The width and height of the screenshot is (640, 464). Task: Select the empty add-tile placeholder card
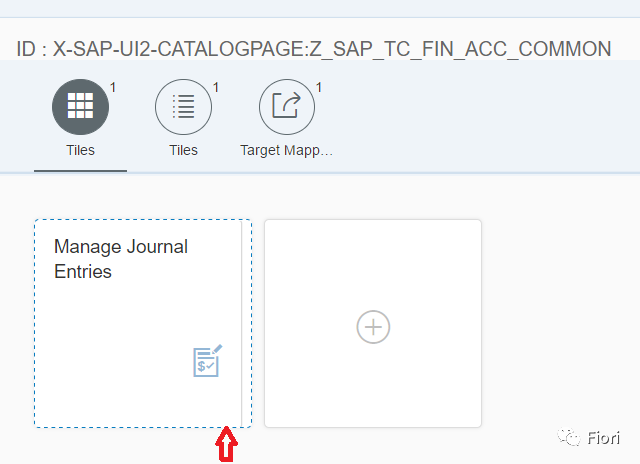(x=373, y=324)
